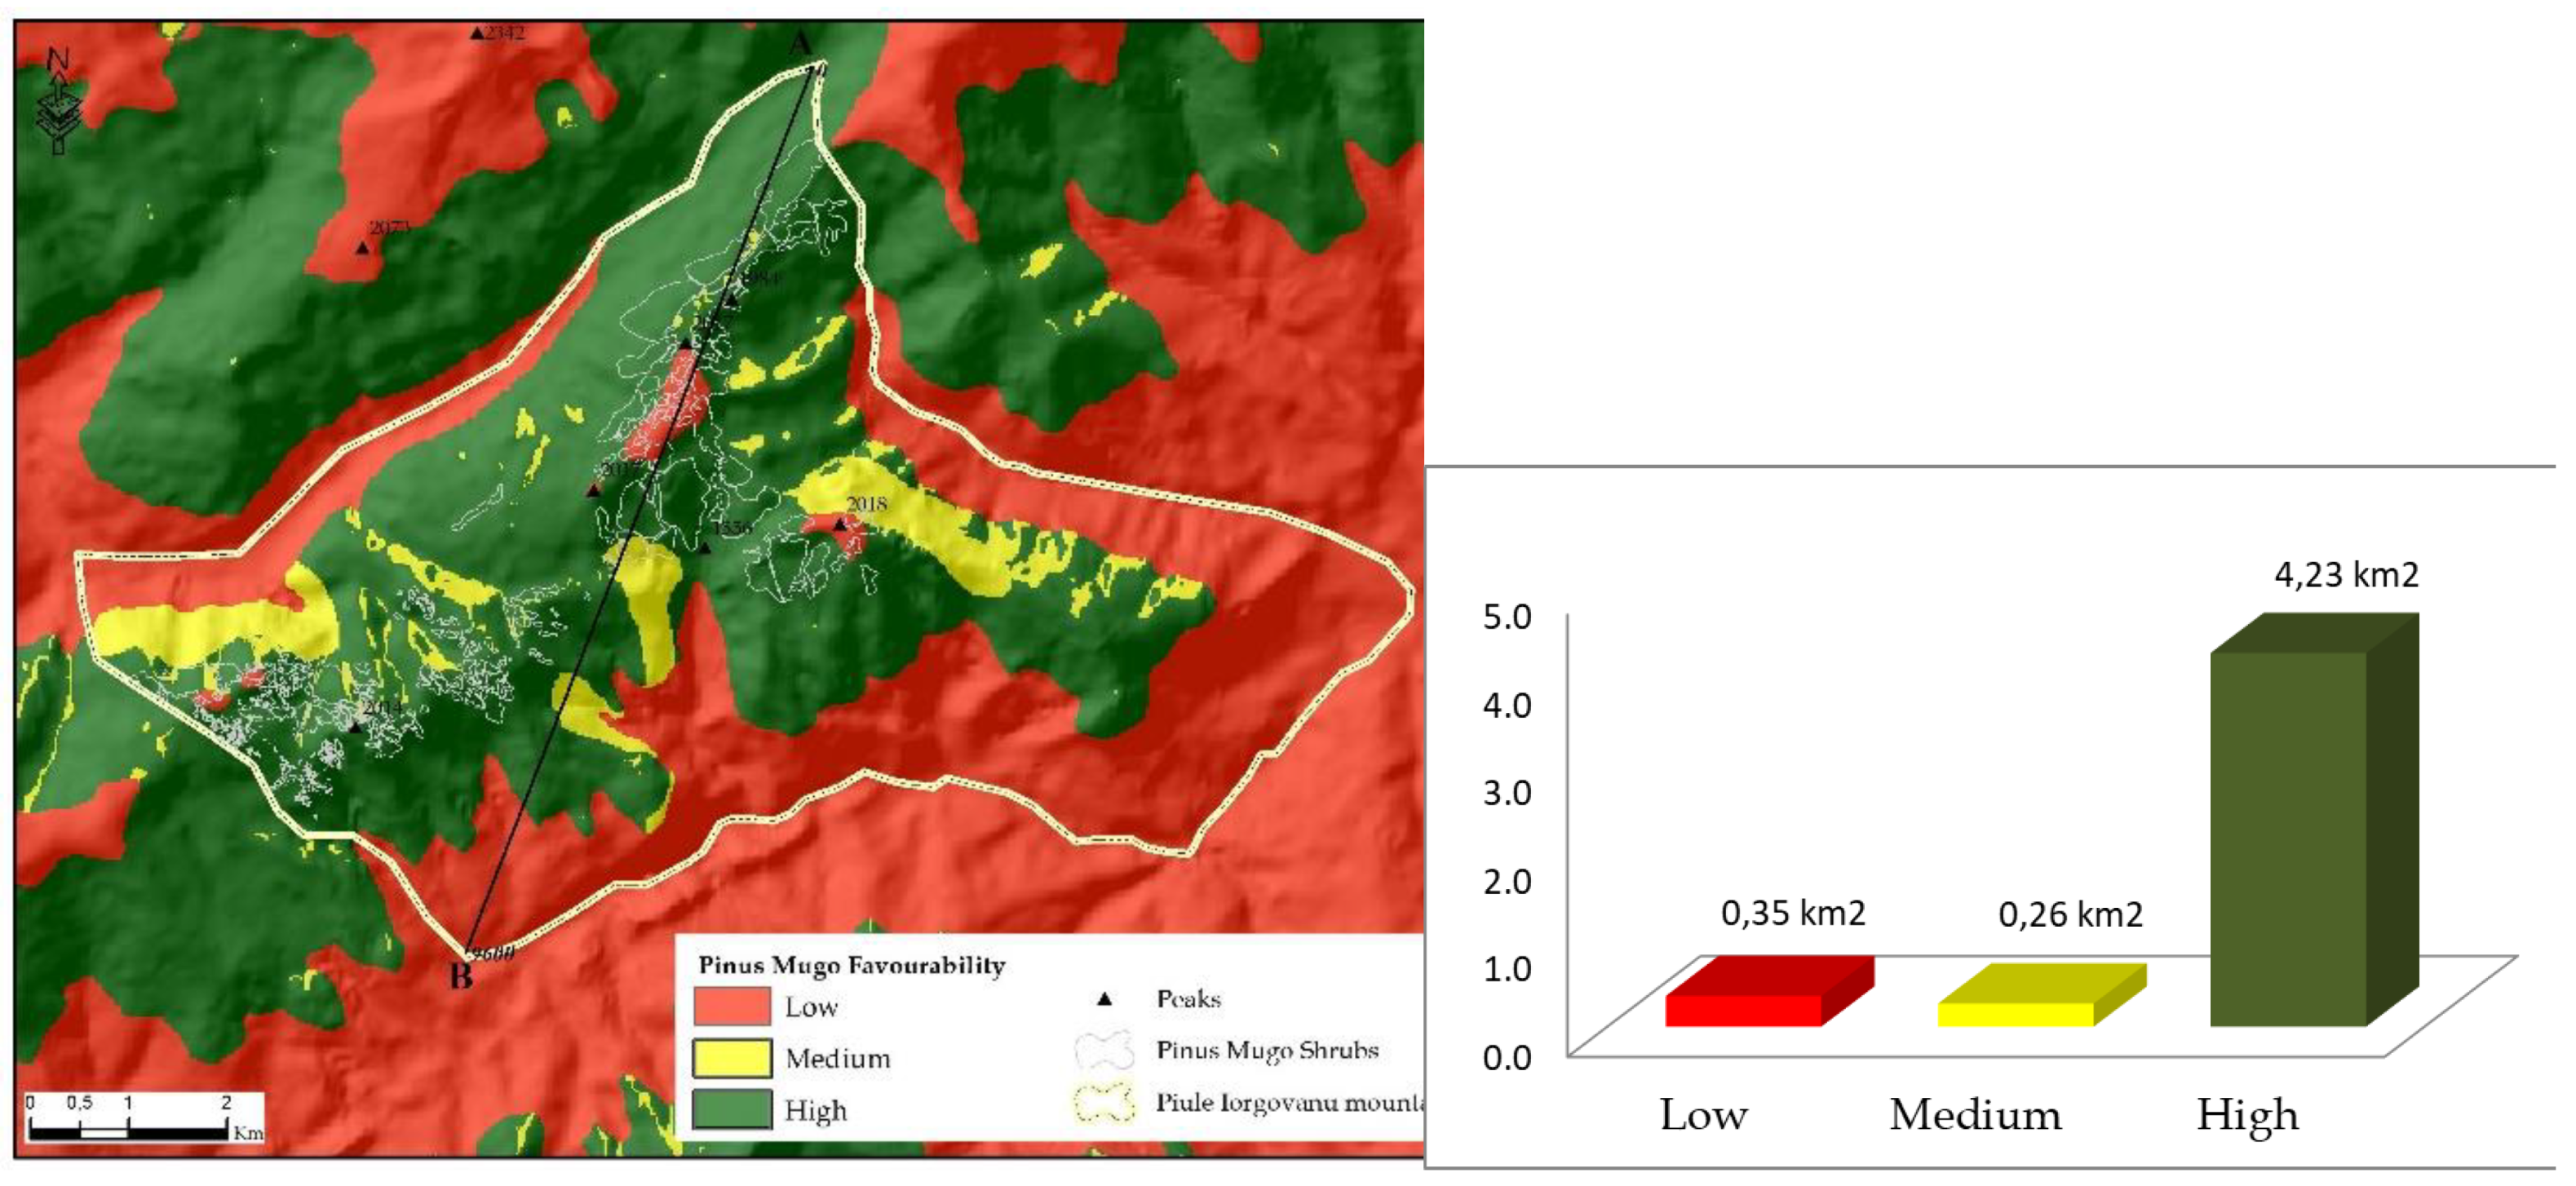Click the Pinus Mugo Shrubs legend outline symbol
Viewport: 2576px width, 1186px height.
1104,1050
